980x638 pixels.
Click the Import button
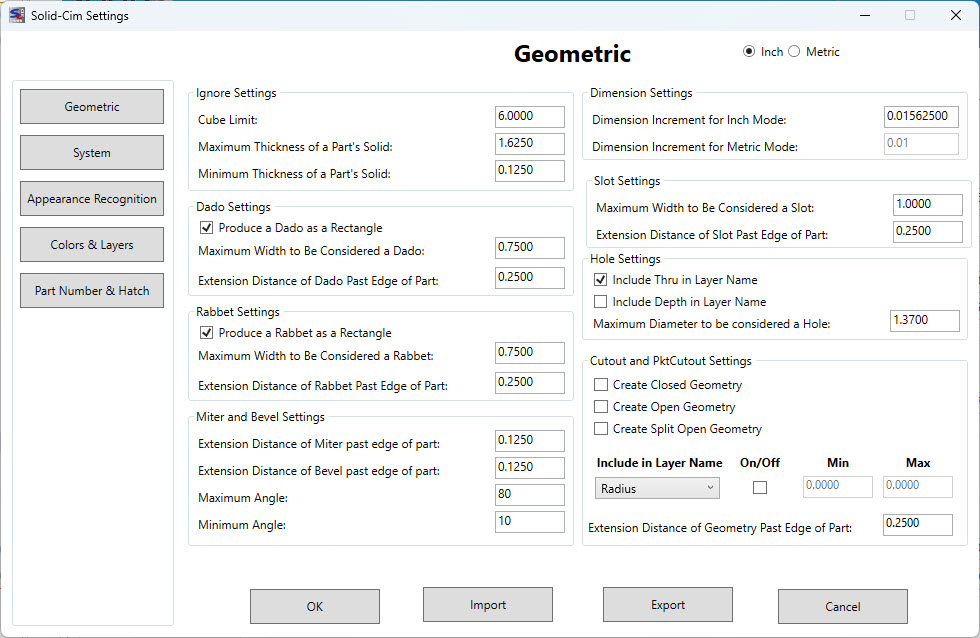[488, 604]
